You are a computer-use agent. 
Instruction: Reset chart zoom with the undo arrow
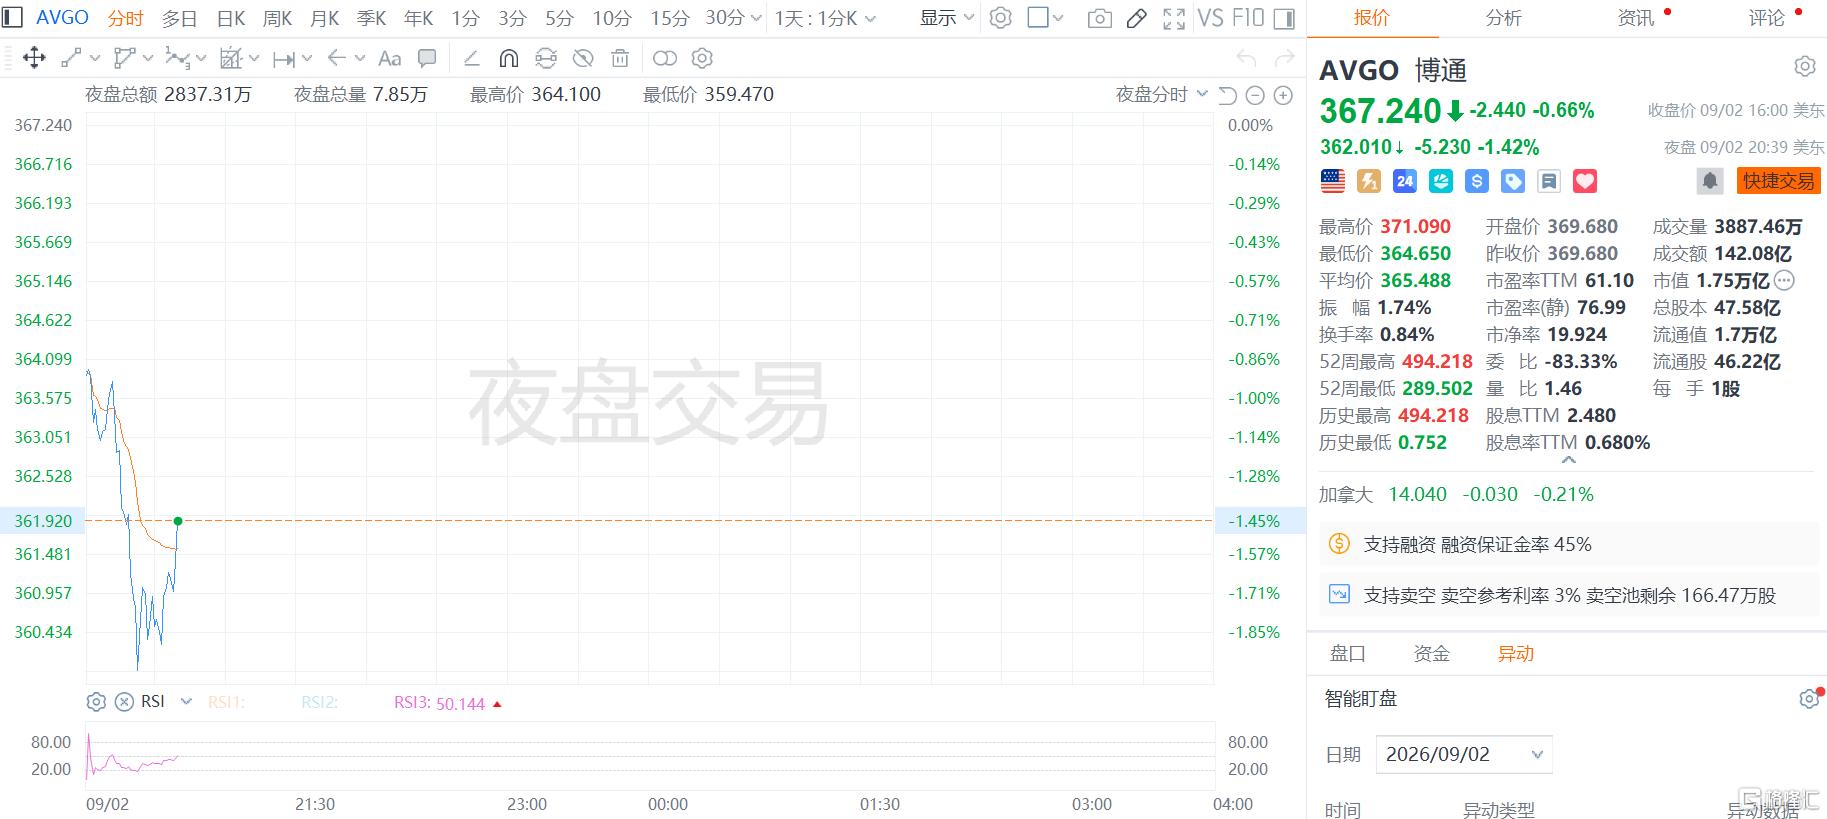pyautogui.click(x=1228, y=95)
